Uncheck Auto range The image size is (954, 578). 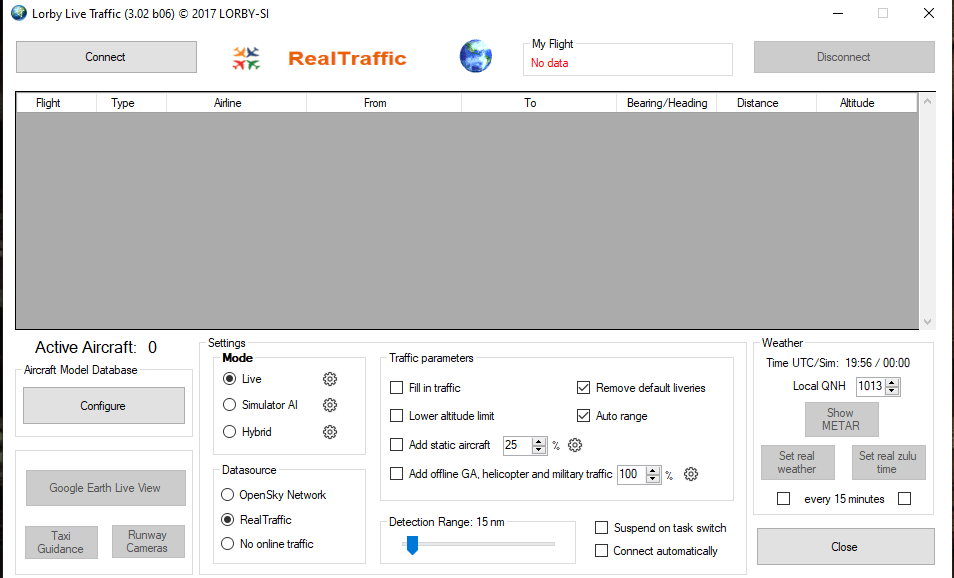click(x=583, y=416)
